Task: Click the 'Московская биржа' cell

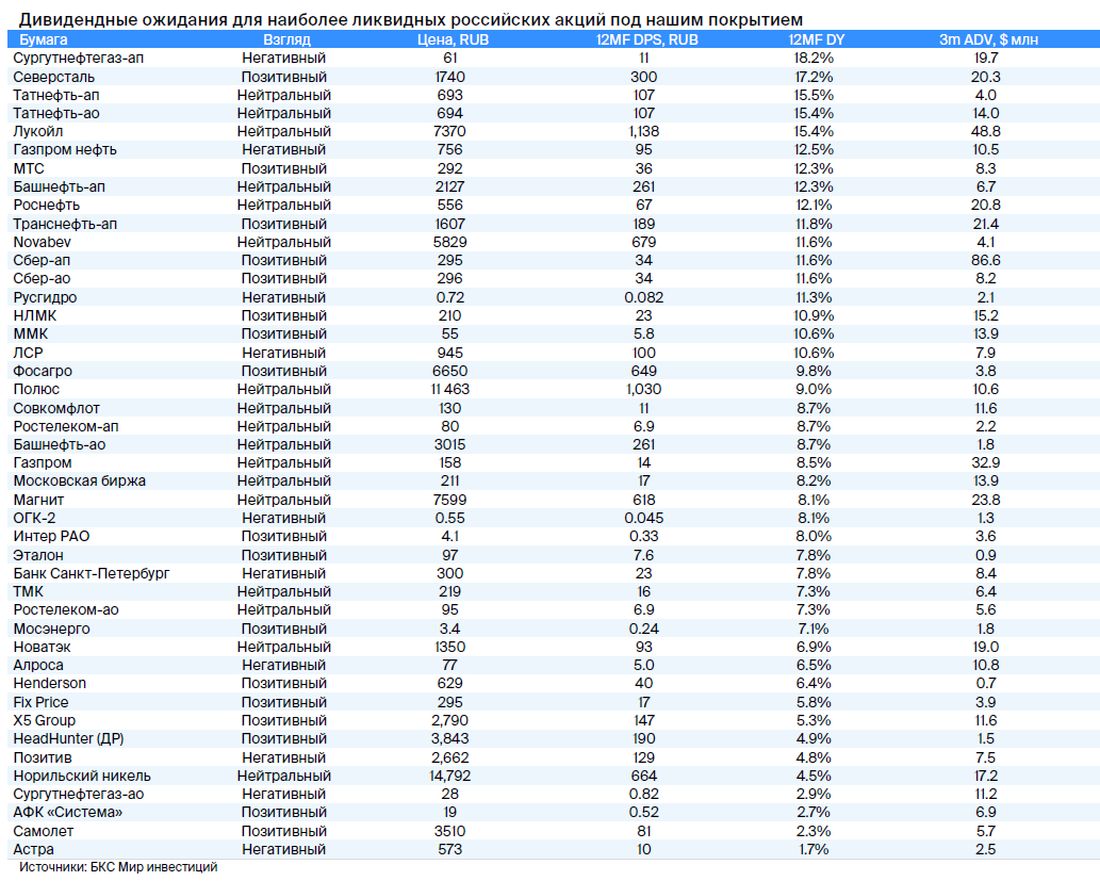Action: [79, 482]
